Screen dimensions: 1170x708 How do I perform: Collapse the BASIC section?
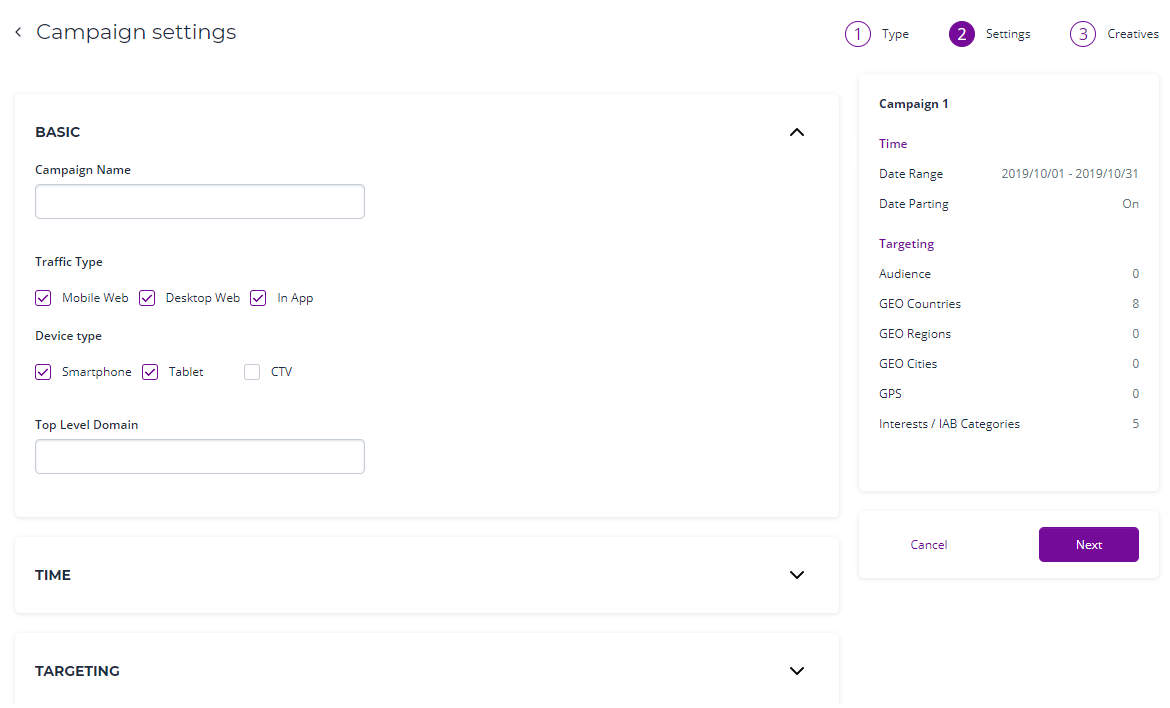pos(797,131)
